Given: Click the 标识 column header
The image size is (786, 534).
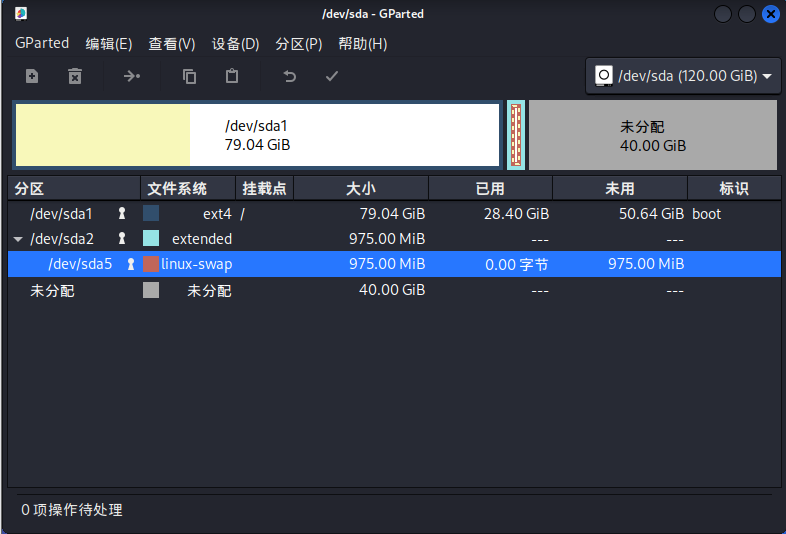Looking at the screenshot, I should pos(734,189).
